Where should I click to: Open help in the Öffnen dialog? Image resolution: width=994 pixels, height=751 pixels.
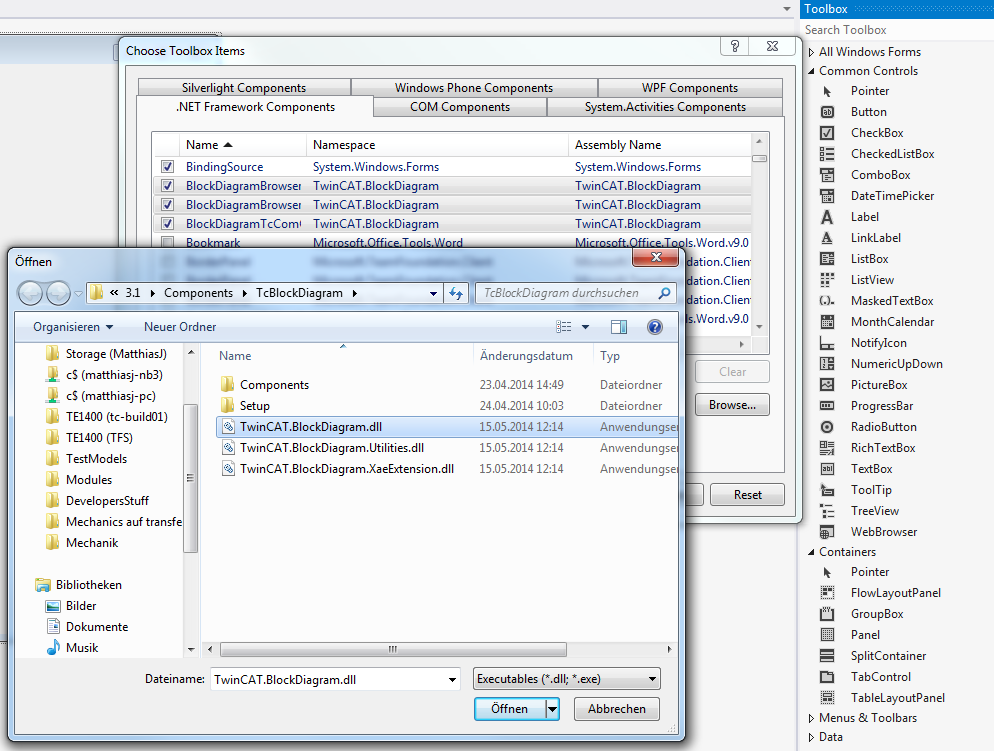click(x=655, y=327)
